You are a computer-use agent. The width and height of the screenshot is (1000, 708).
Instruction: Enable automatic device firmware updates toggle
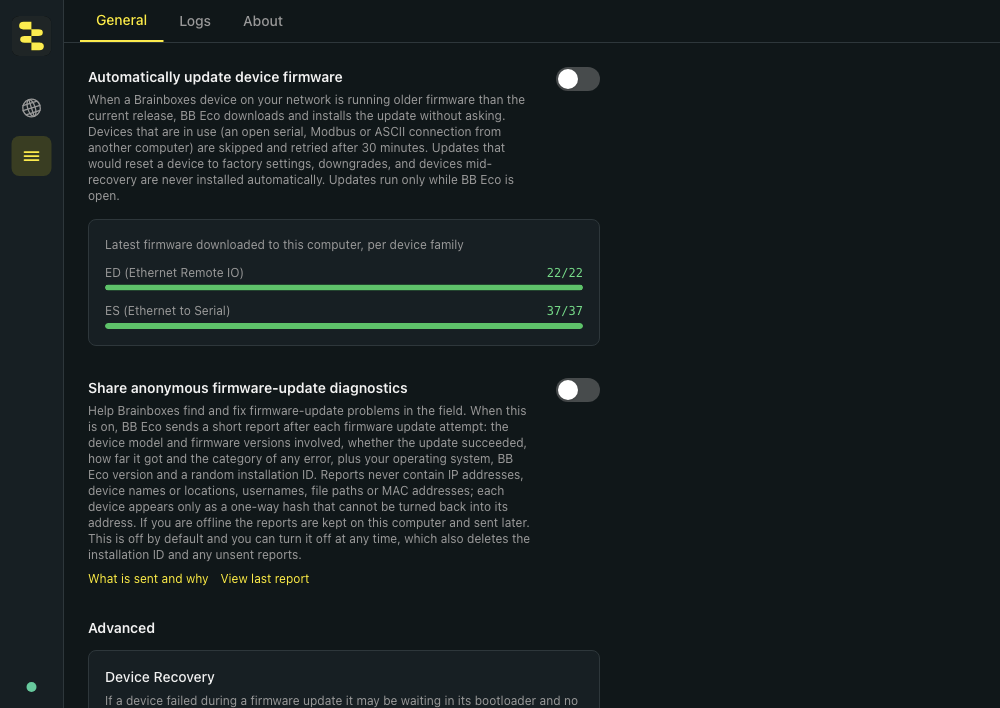coord(578,79)
